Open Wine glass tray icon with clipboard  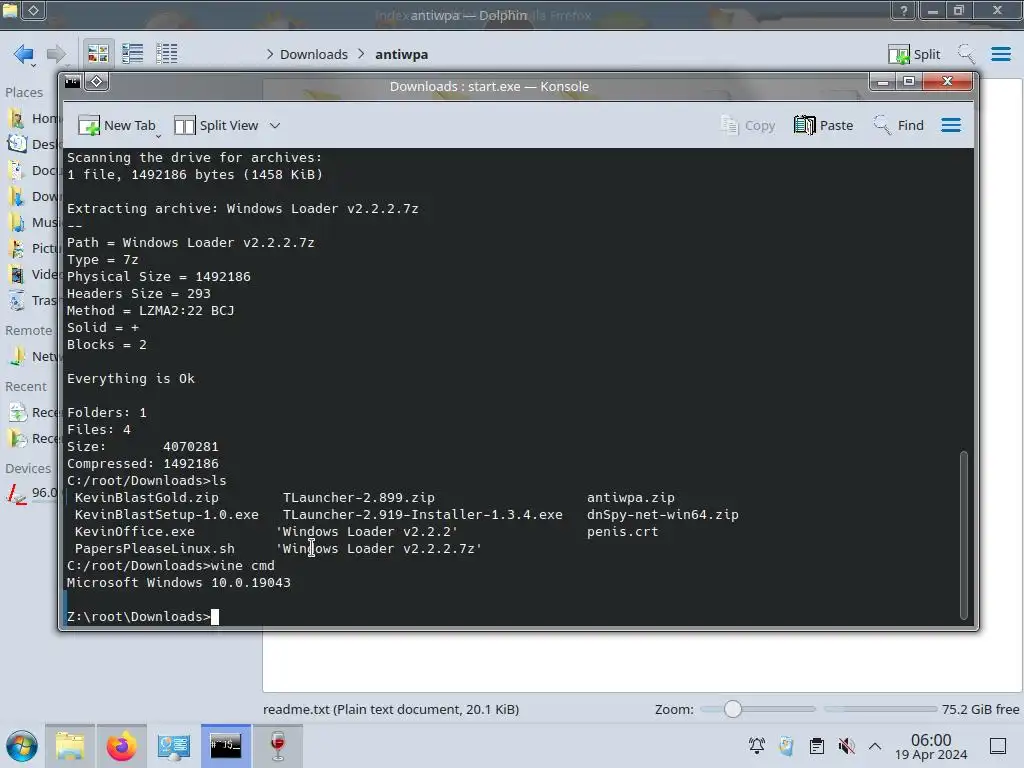[x=786, y=746]
